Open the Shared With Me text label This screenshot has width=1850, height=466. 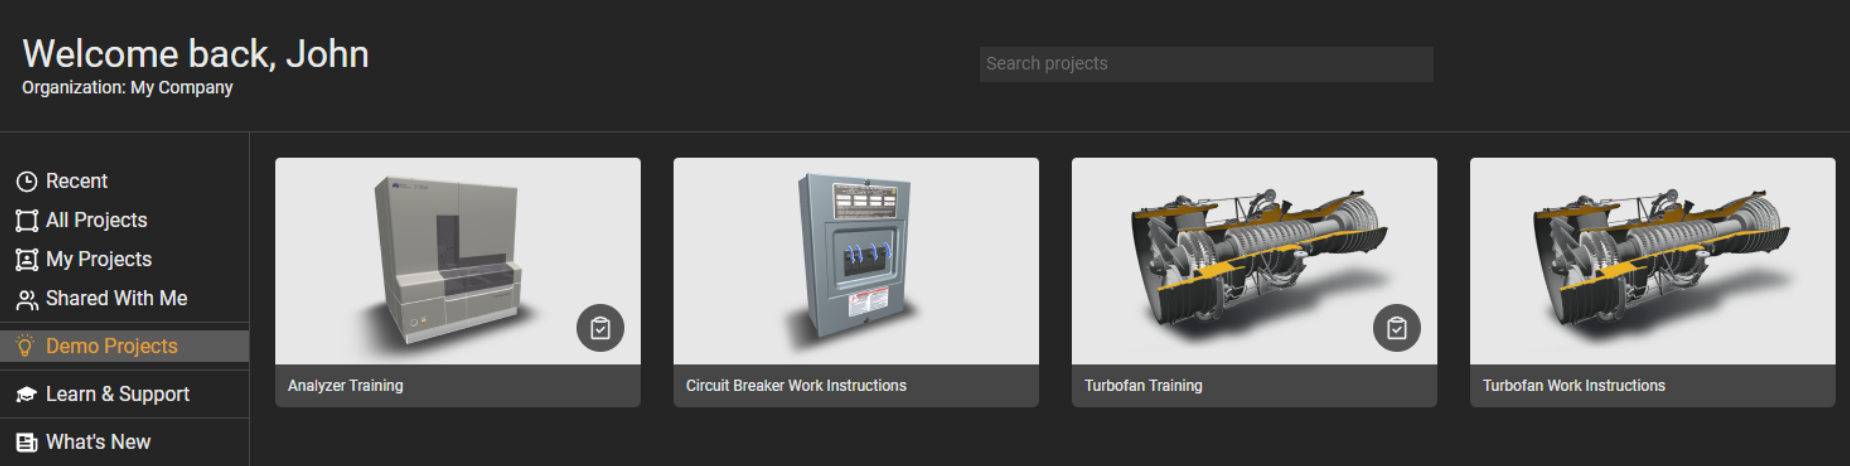tap(116, 298)
